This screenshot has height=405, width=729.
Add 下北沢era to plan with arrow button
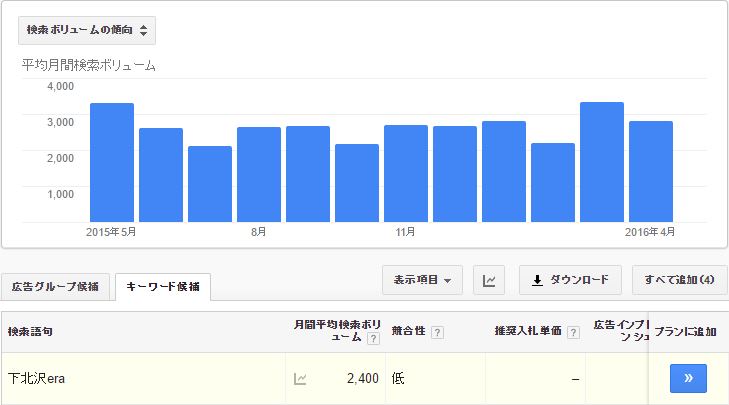[x=688, y=378]
